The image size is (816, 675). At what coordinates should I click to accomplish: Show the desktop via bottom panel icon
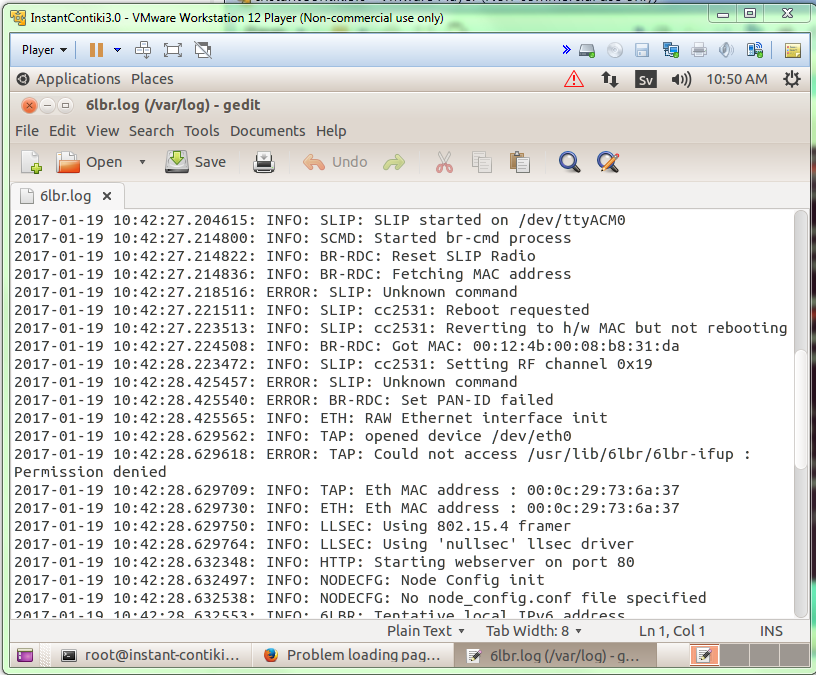click(x=24, y=655)
